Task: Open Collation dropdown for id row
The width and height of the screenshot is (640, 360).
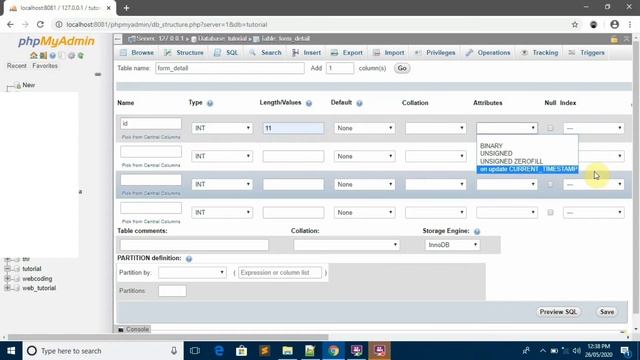Action: point(436,128)
